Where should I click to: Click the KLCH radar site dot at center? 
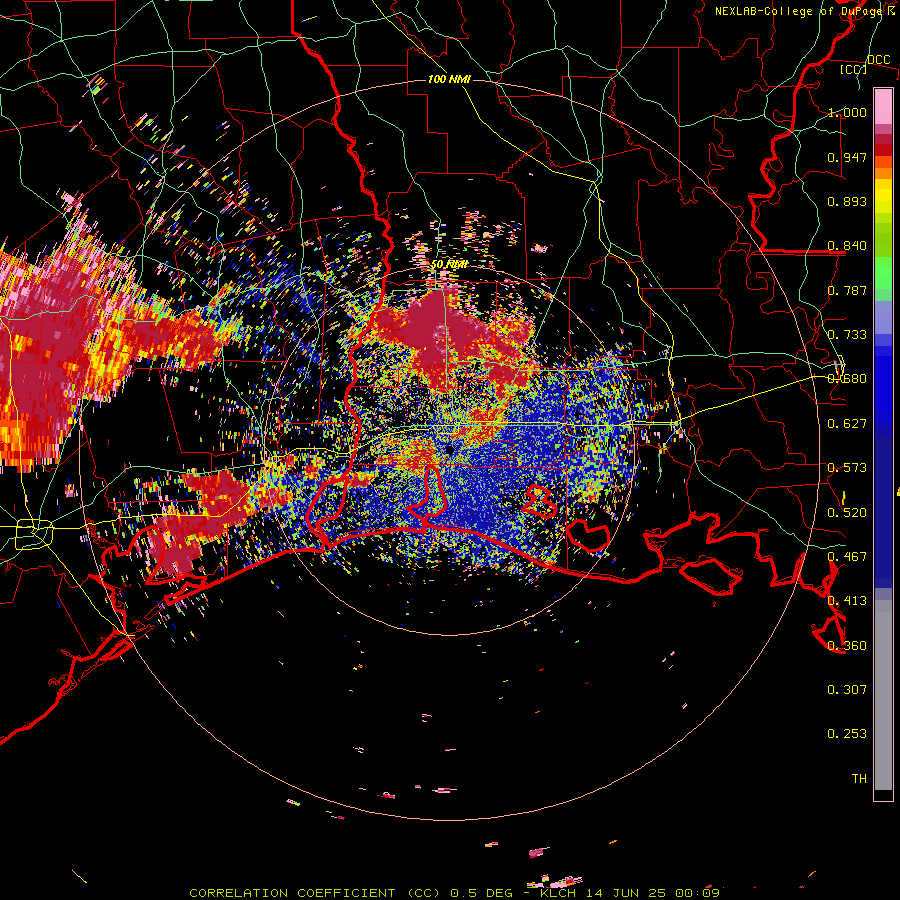[x=450, y=450]
